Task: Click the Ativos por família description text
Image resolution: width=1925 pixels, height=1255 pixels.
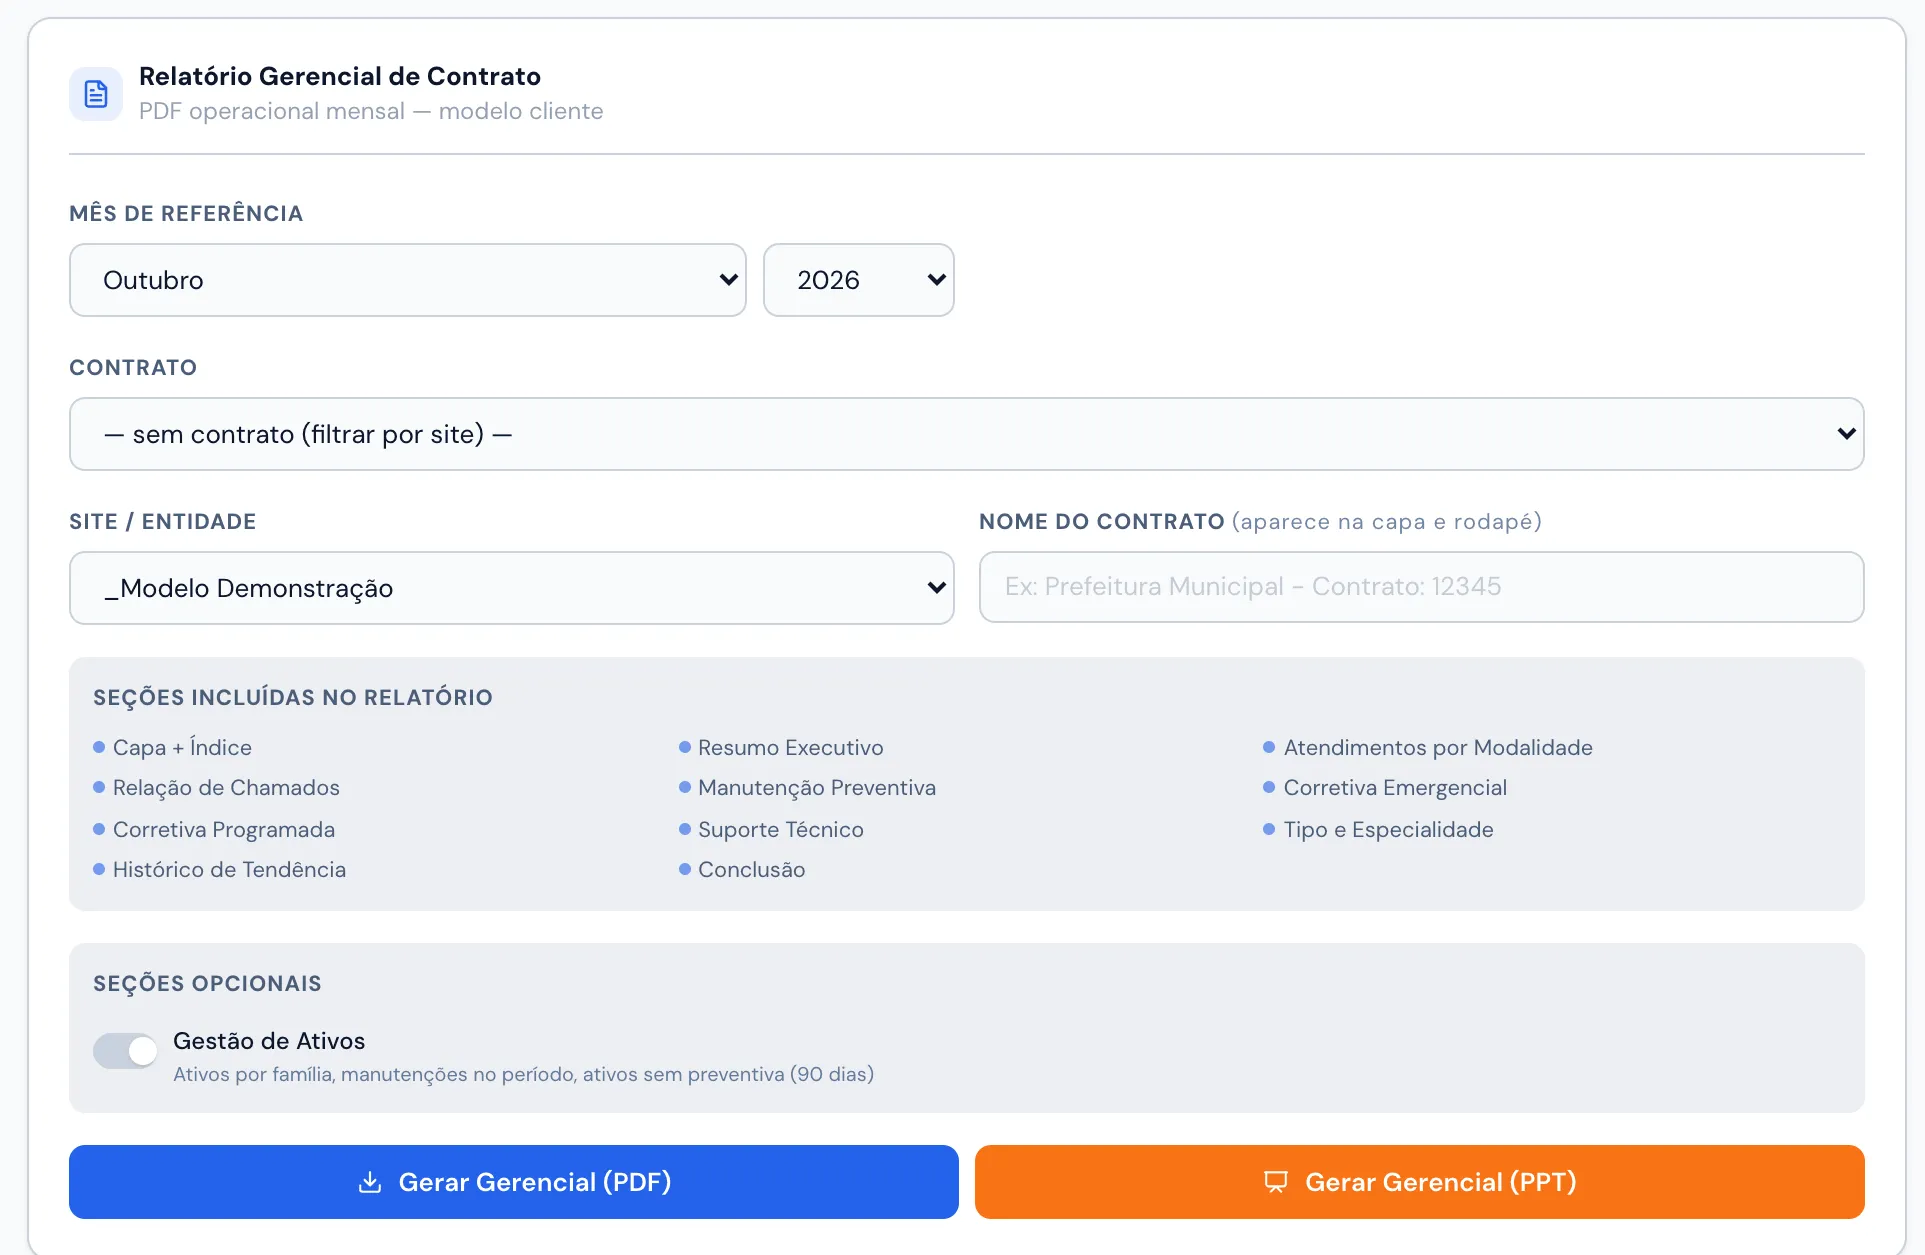Action: pos(523,1074)
